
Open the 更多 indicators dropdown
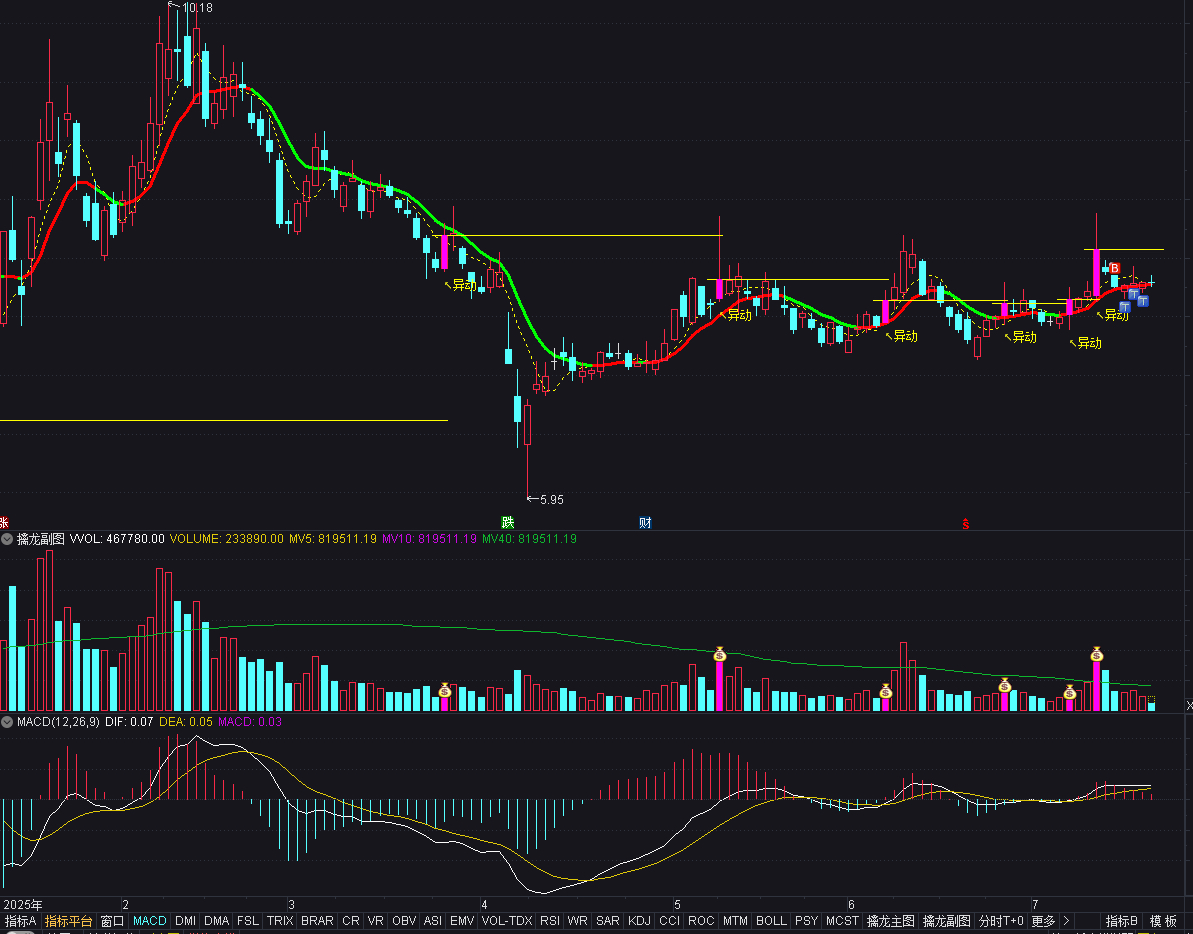(x=1042, y=920)
